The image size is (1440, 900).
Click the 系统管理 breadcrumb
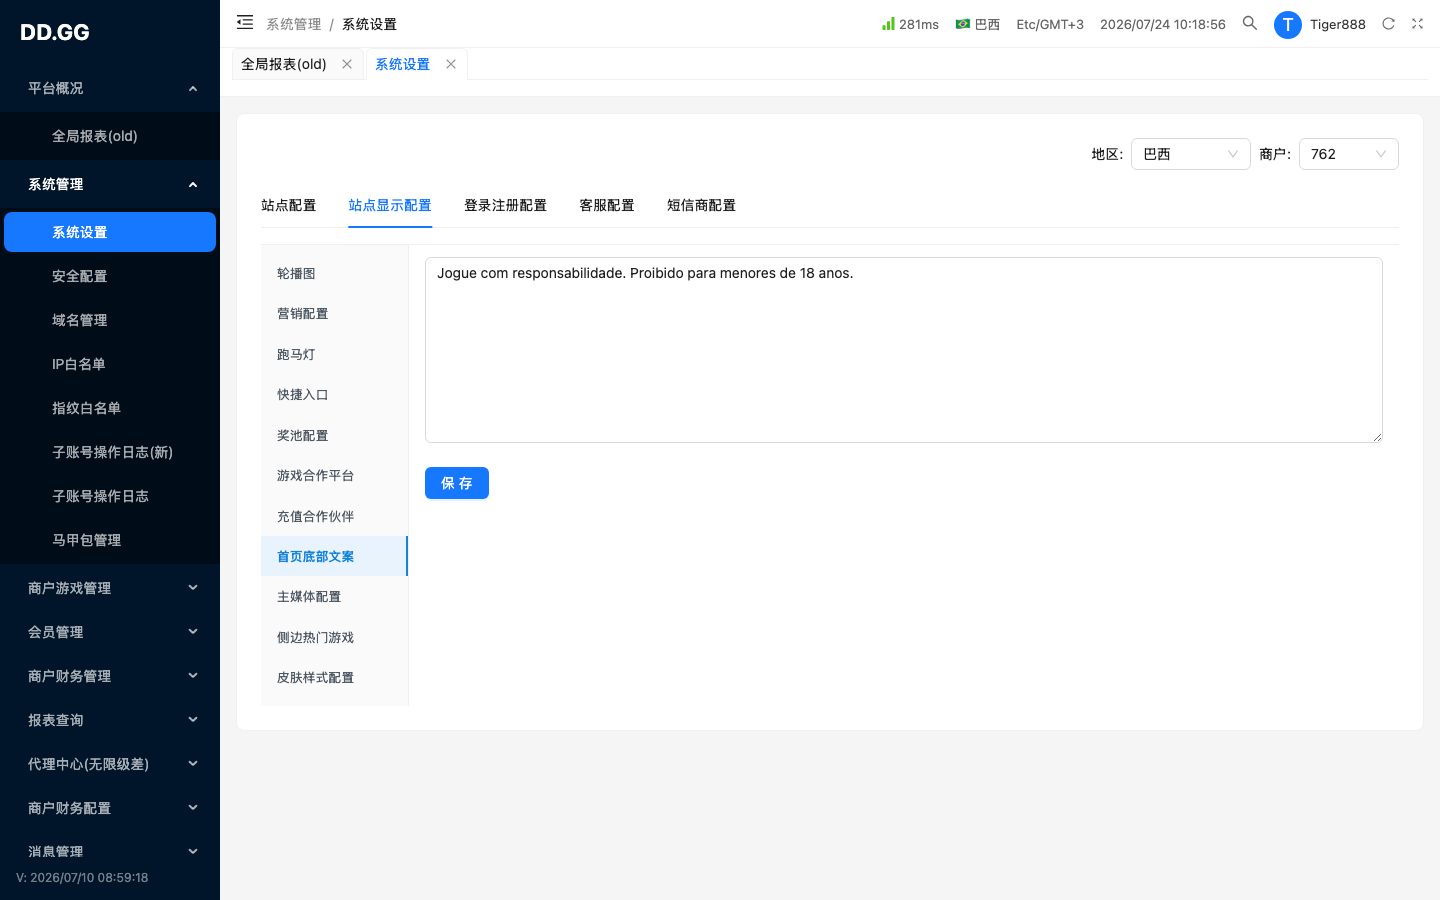[x=294, y=24]
